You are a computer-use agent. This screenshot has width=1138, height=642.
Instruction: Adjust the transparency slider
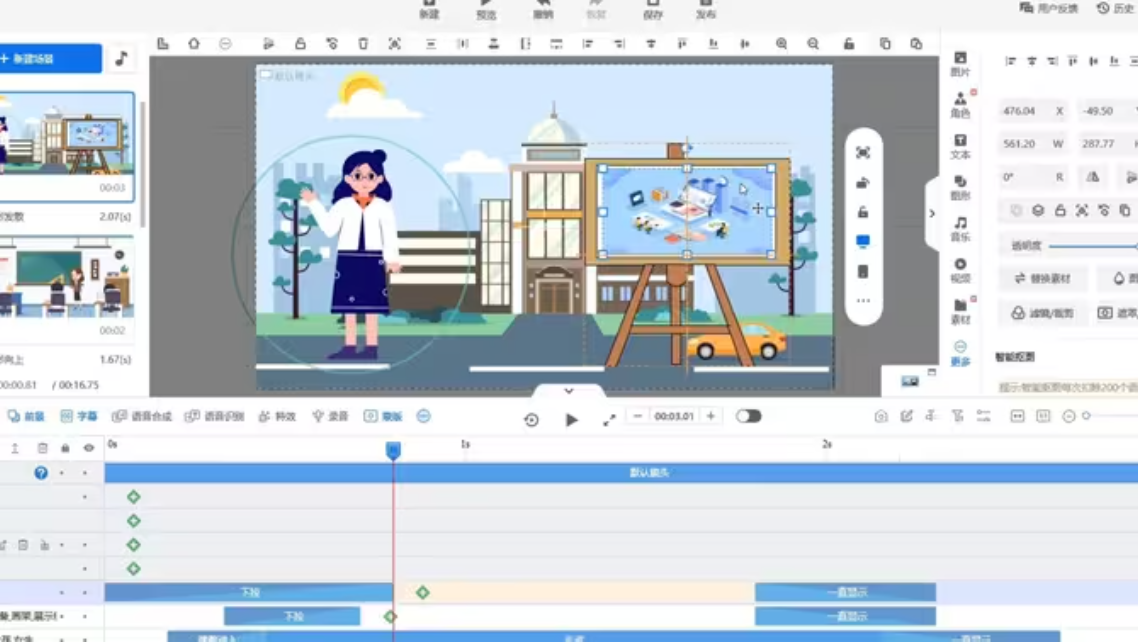[1092, 246]
